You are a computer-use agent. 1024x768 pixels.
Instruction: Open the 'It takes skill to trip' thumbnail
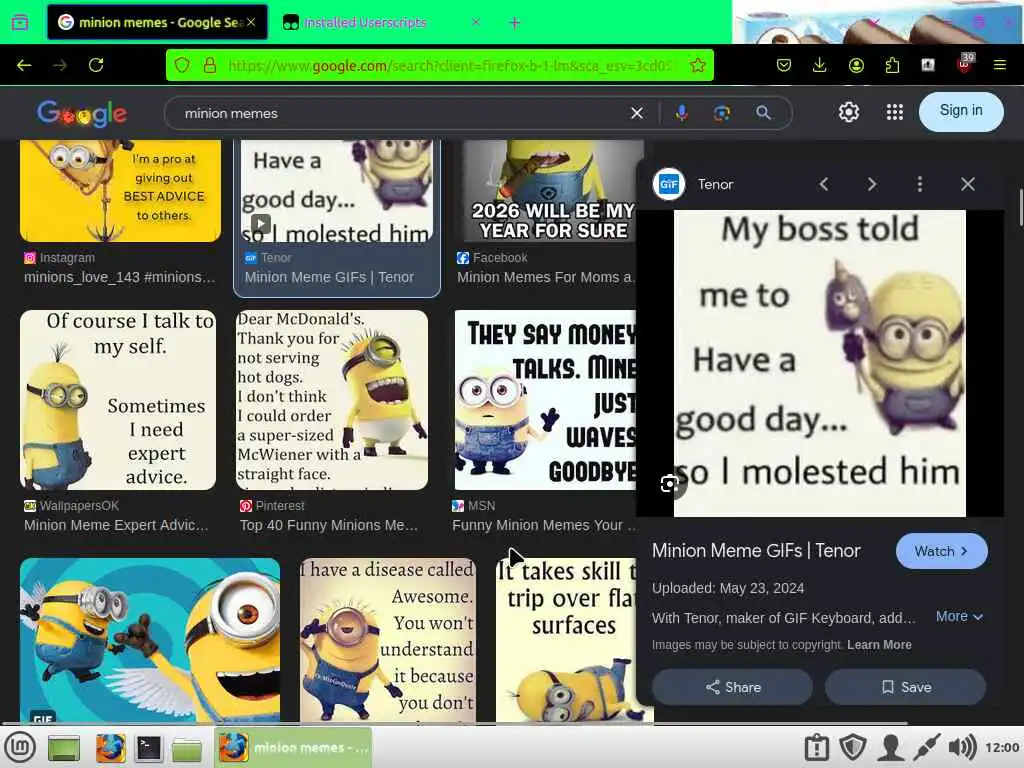[566, 640]
